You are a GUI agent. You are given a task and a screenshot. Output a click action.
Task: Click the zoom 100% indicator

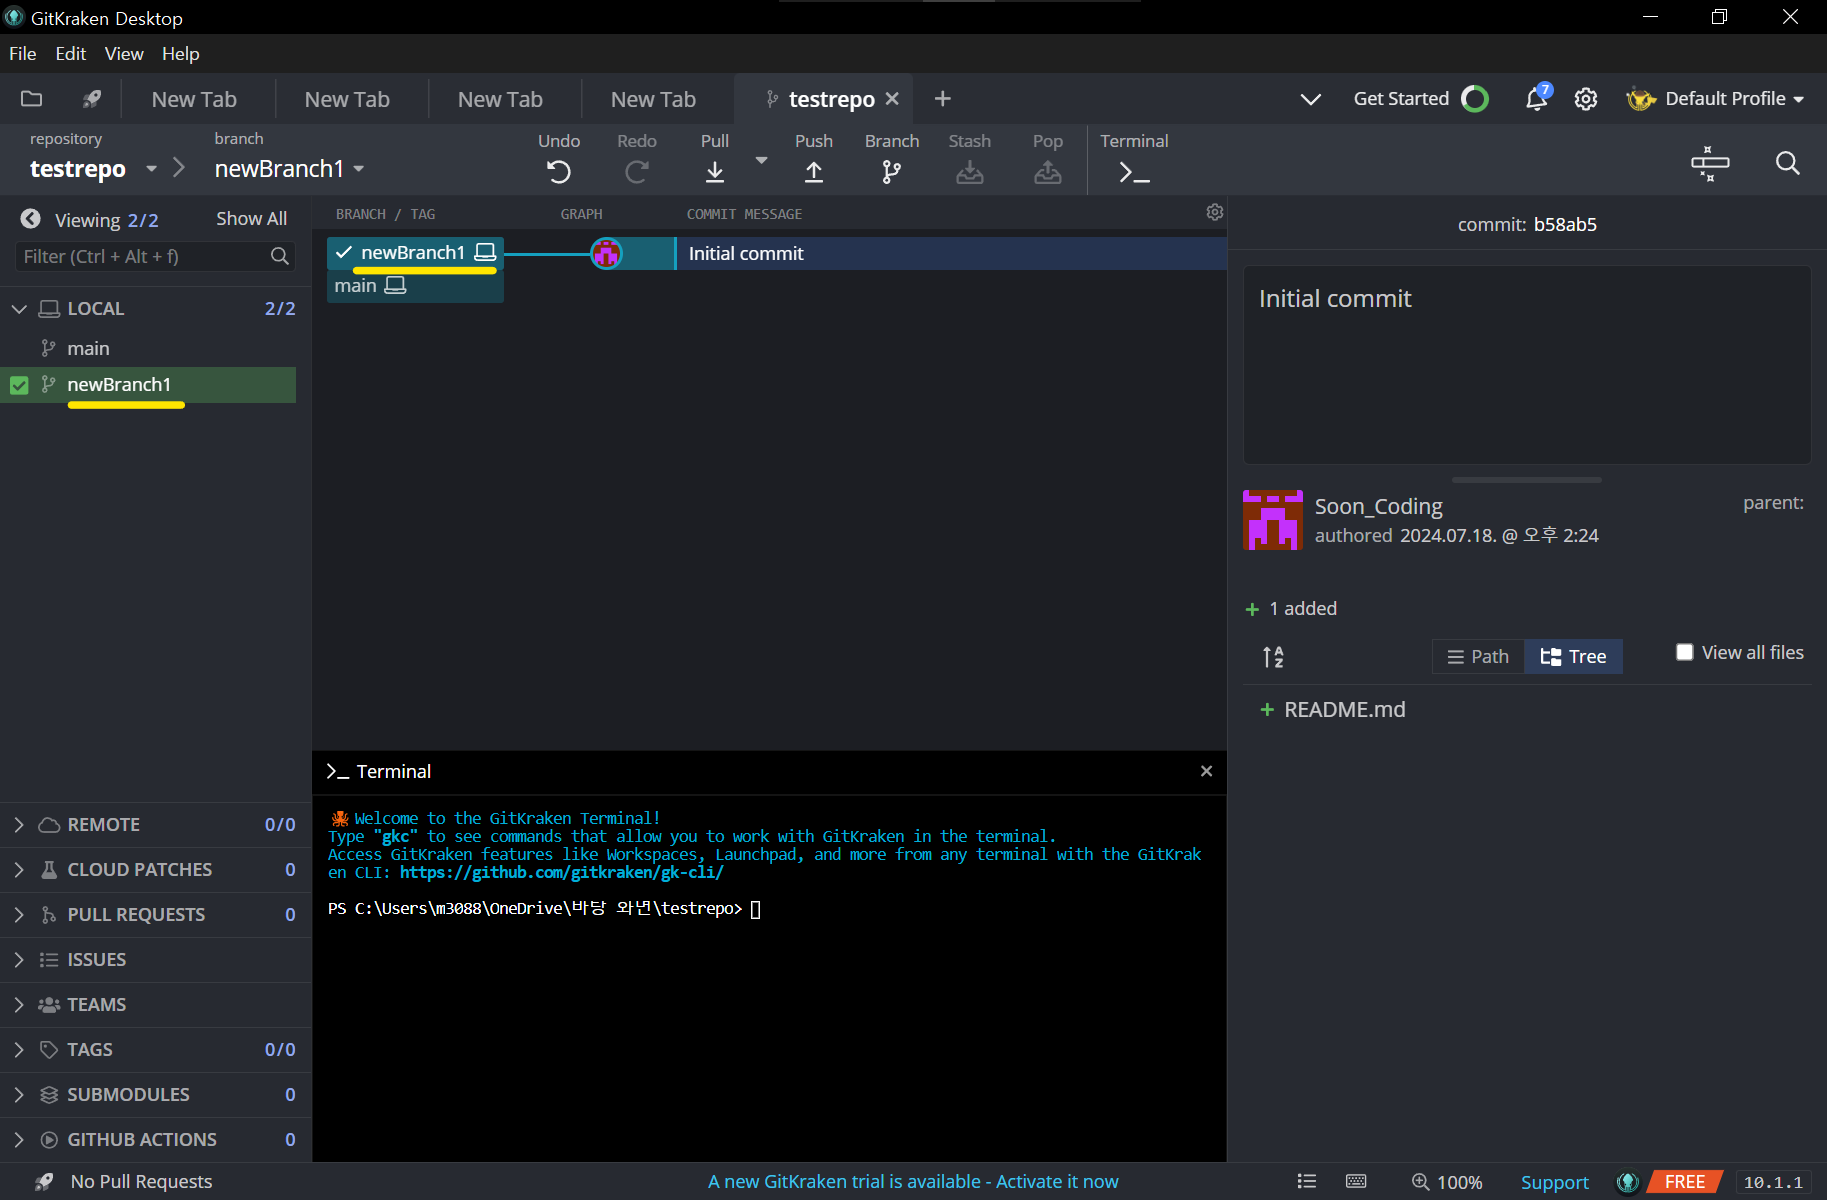(1447, 1182)
